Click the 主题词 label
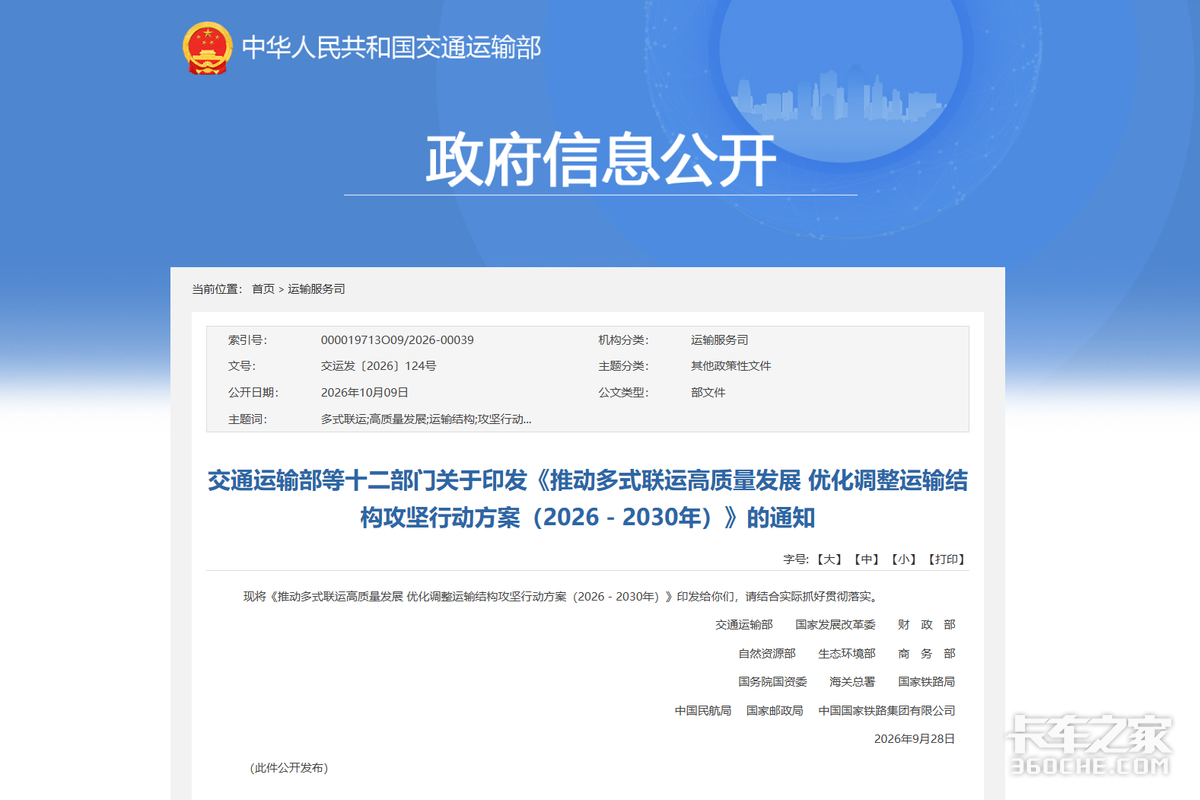Screen dimensions: 1200x800 coord(247,419)
